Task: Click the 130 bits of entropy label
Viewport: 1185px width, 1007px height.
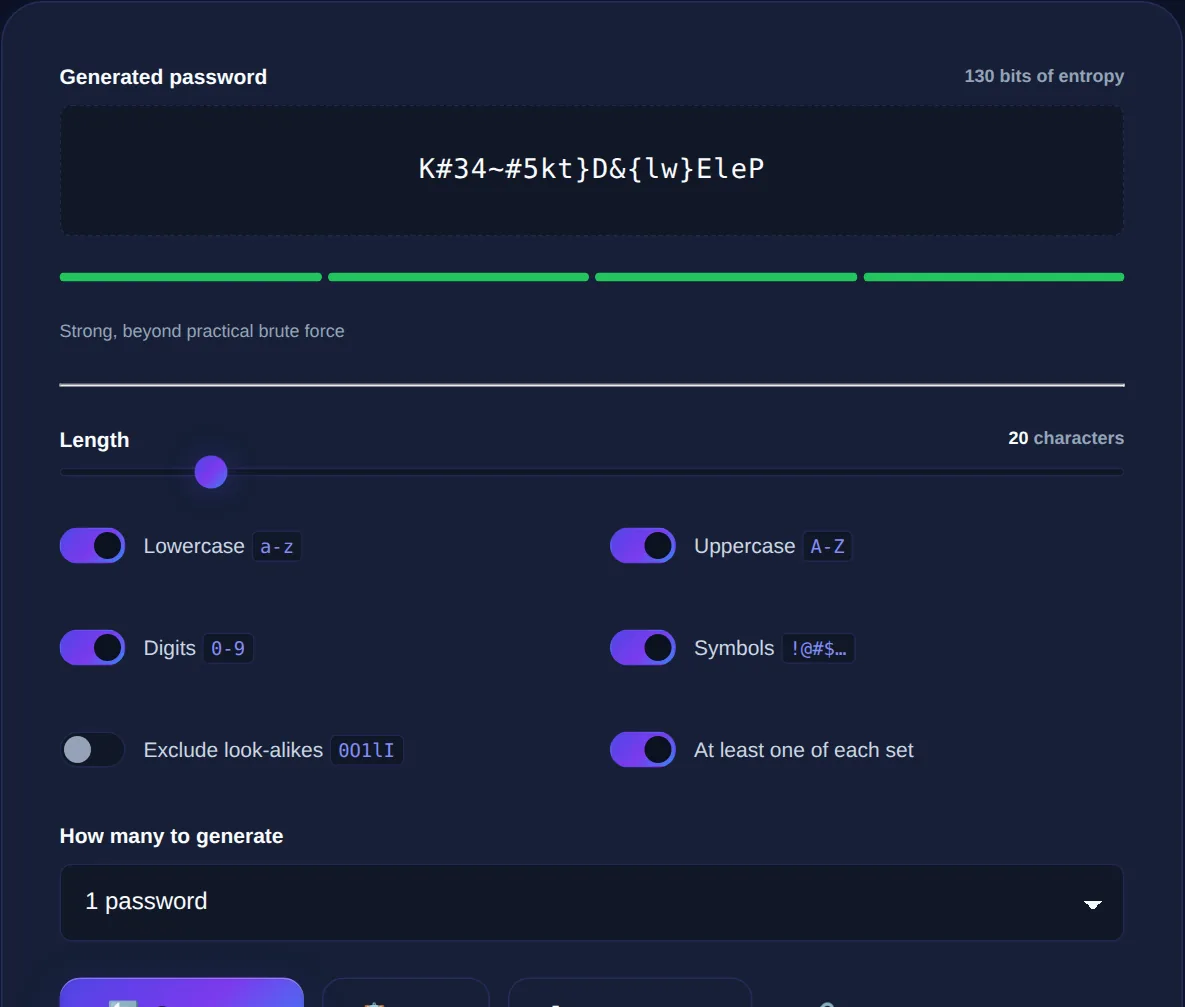Action: pos(1044,76)
